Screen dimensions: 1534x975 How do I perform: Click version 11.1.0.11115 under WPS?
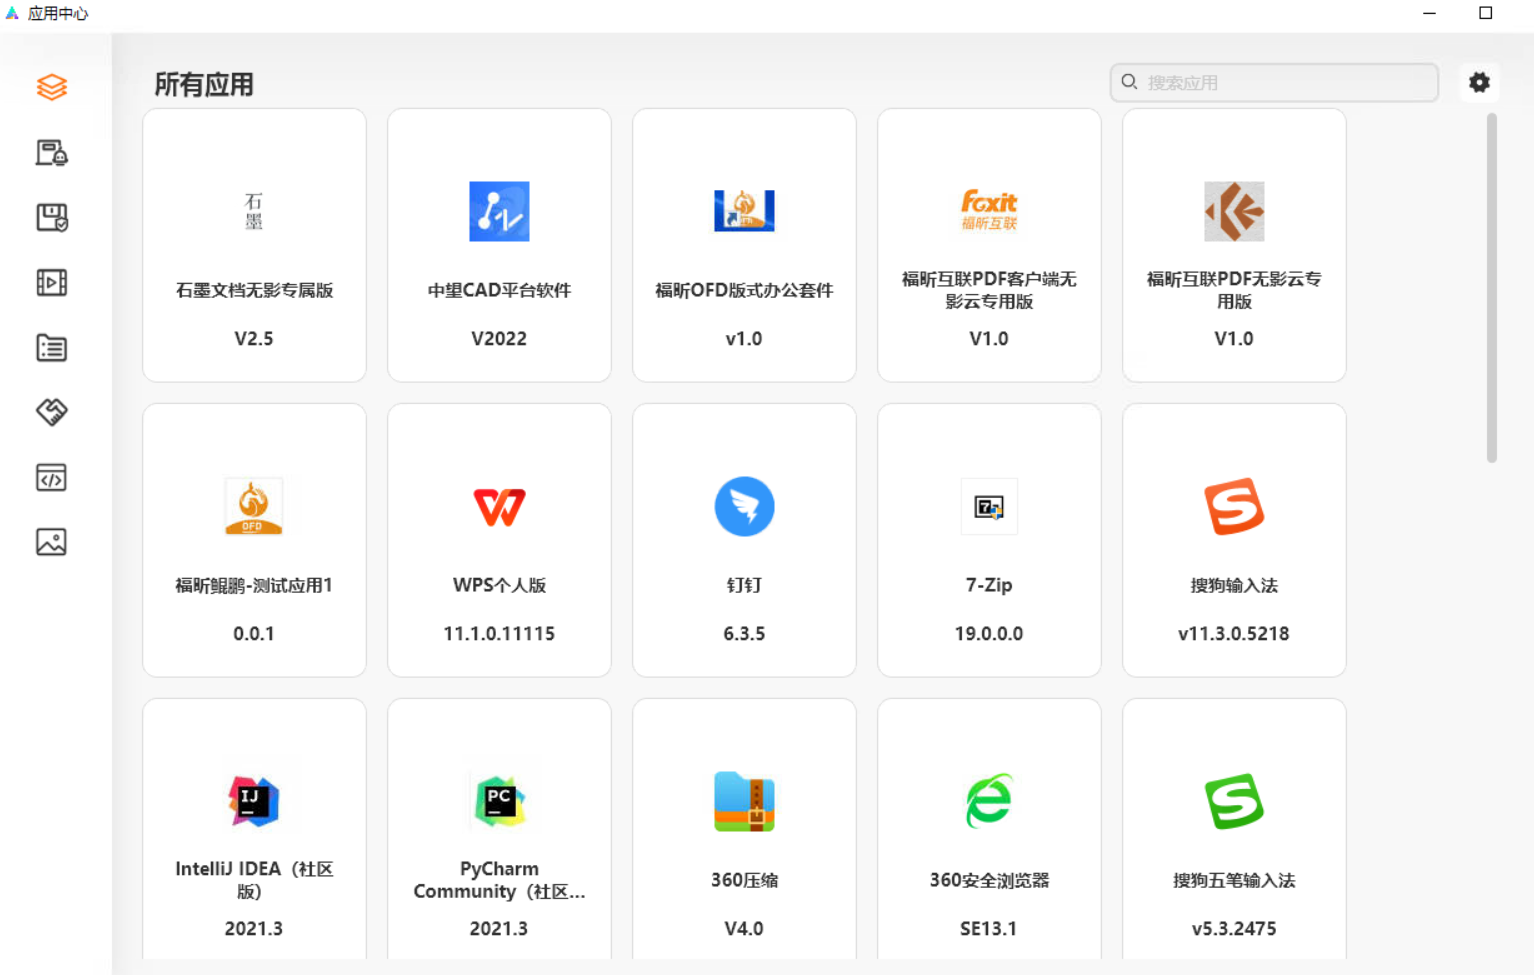pyautogui.click(x=499, y=633)
